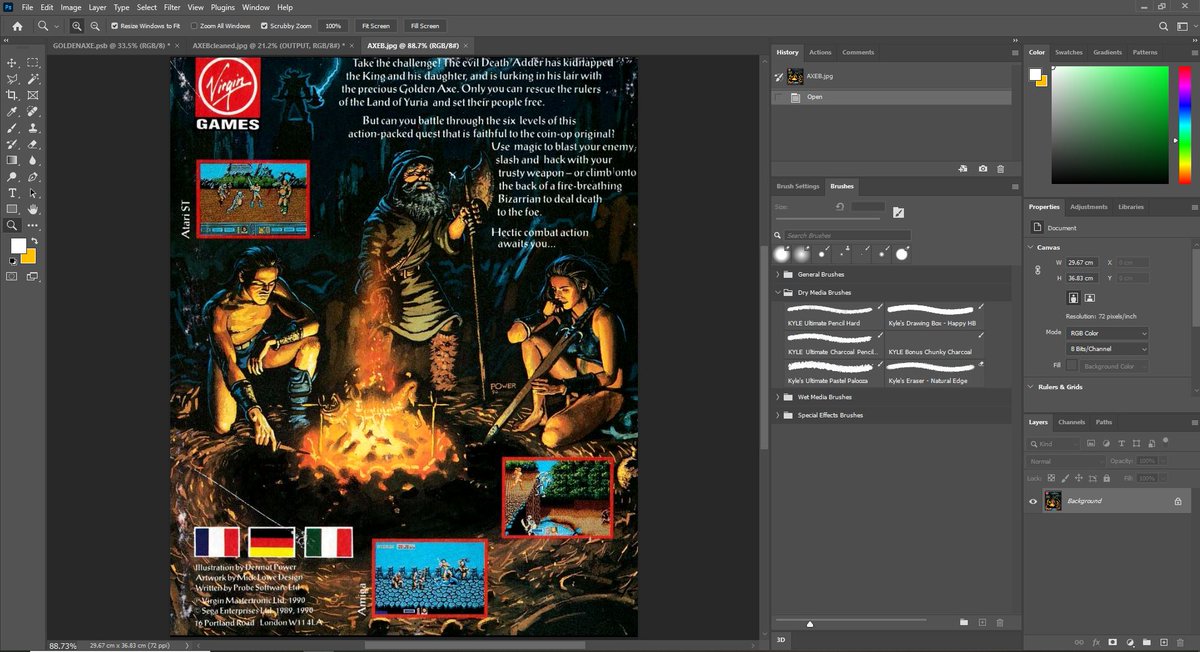Select the Path Selection tool
Screen dimensions: 1200x652
click(x=33, y=193)
